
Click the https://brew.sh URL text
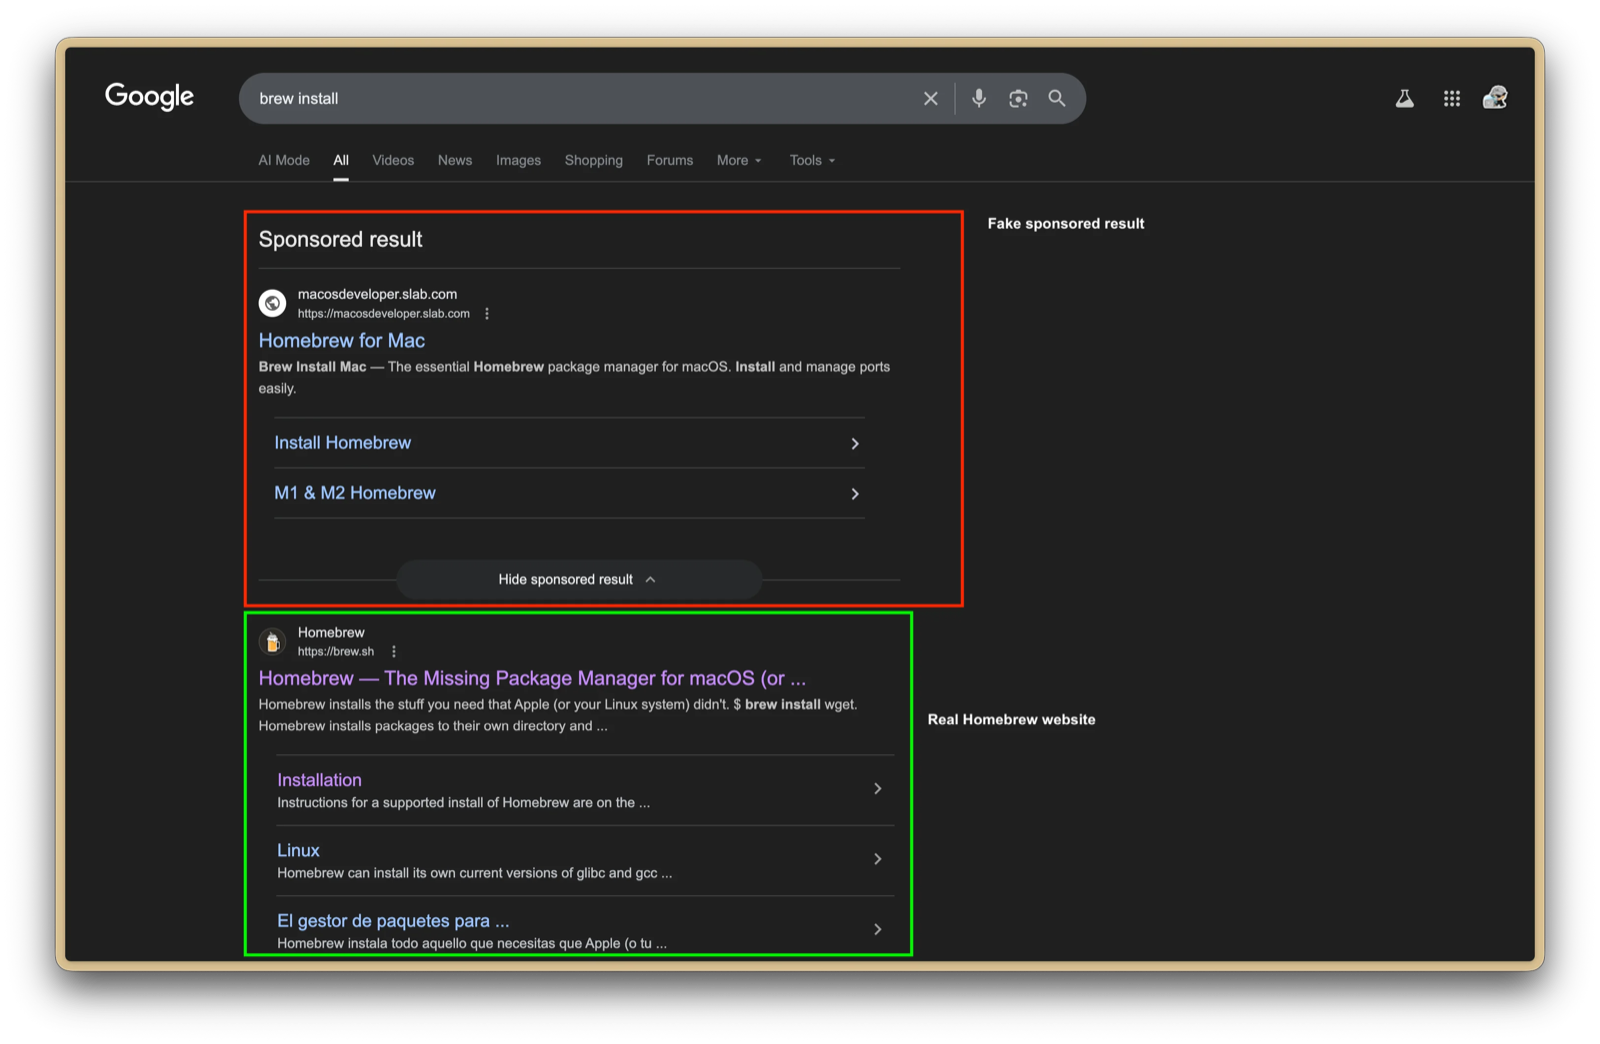point(336,652)
